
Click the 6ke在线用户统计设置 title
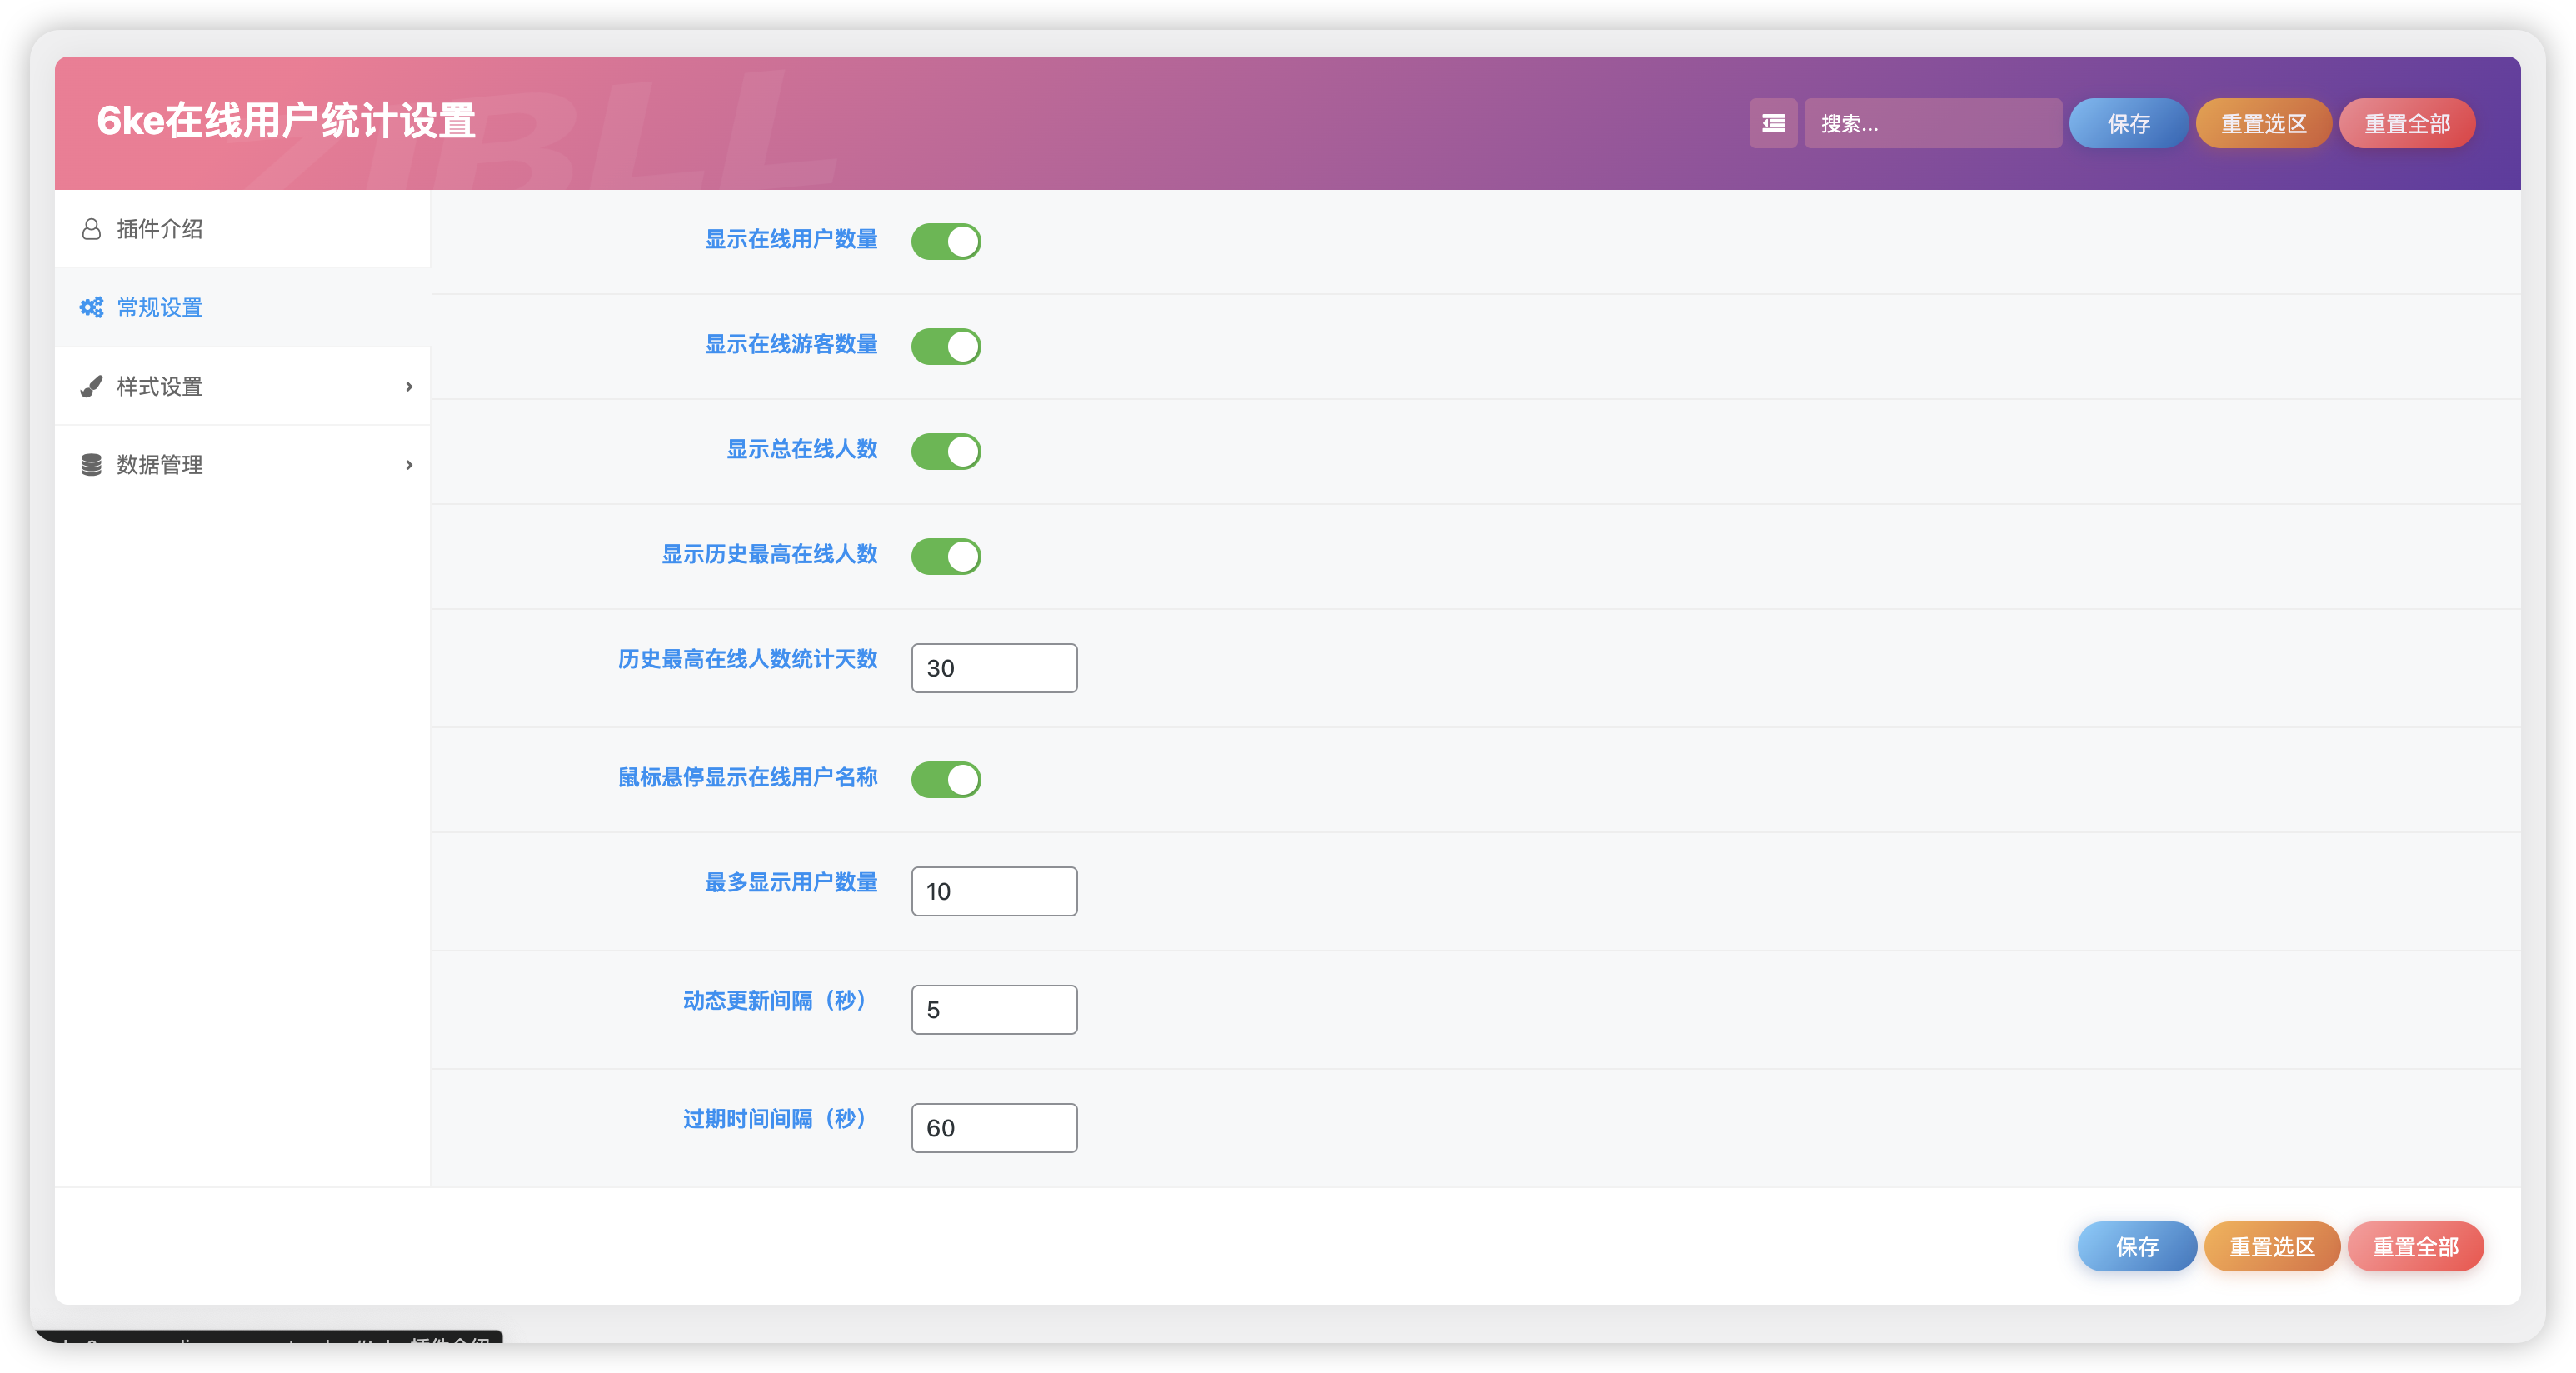click(286, 121)
